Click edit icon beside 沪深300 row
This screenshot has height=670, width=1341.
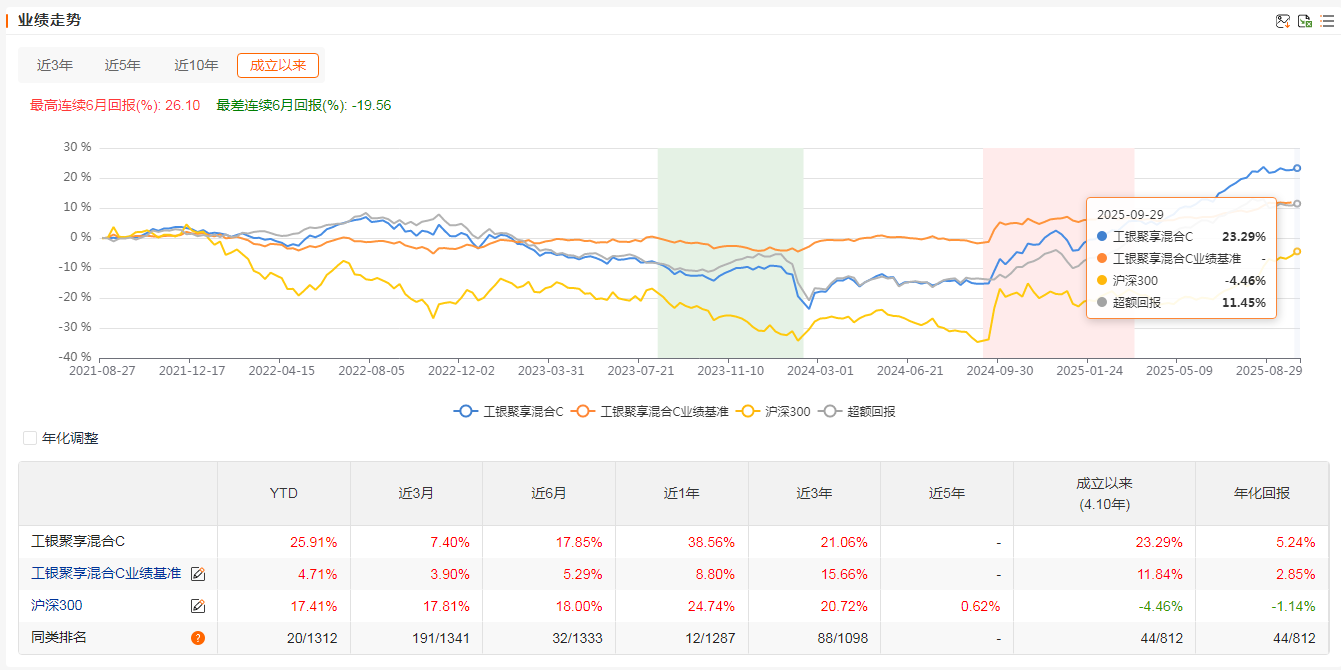[x=198, y=606]
